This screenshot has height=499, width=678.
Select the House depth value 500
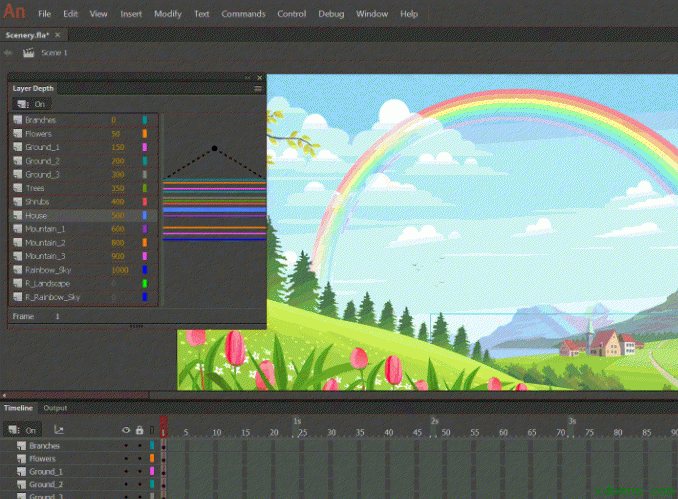tap(118, 215)
